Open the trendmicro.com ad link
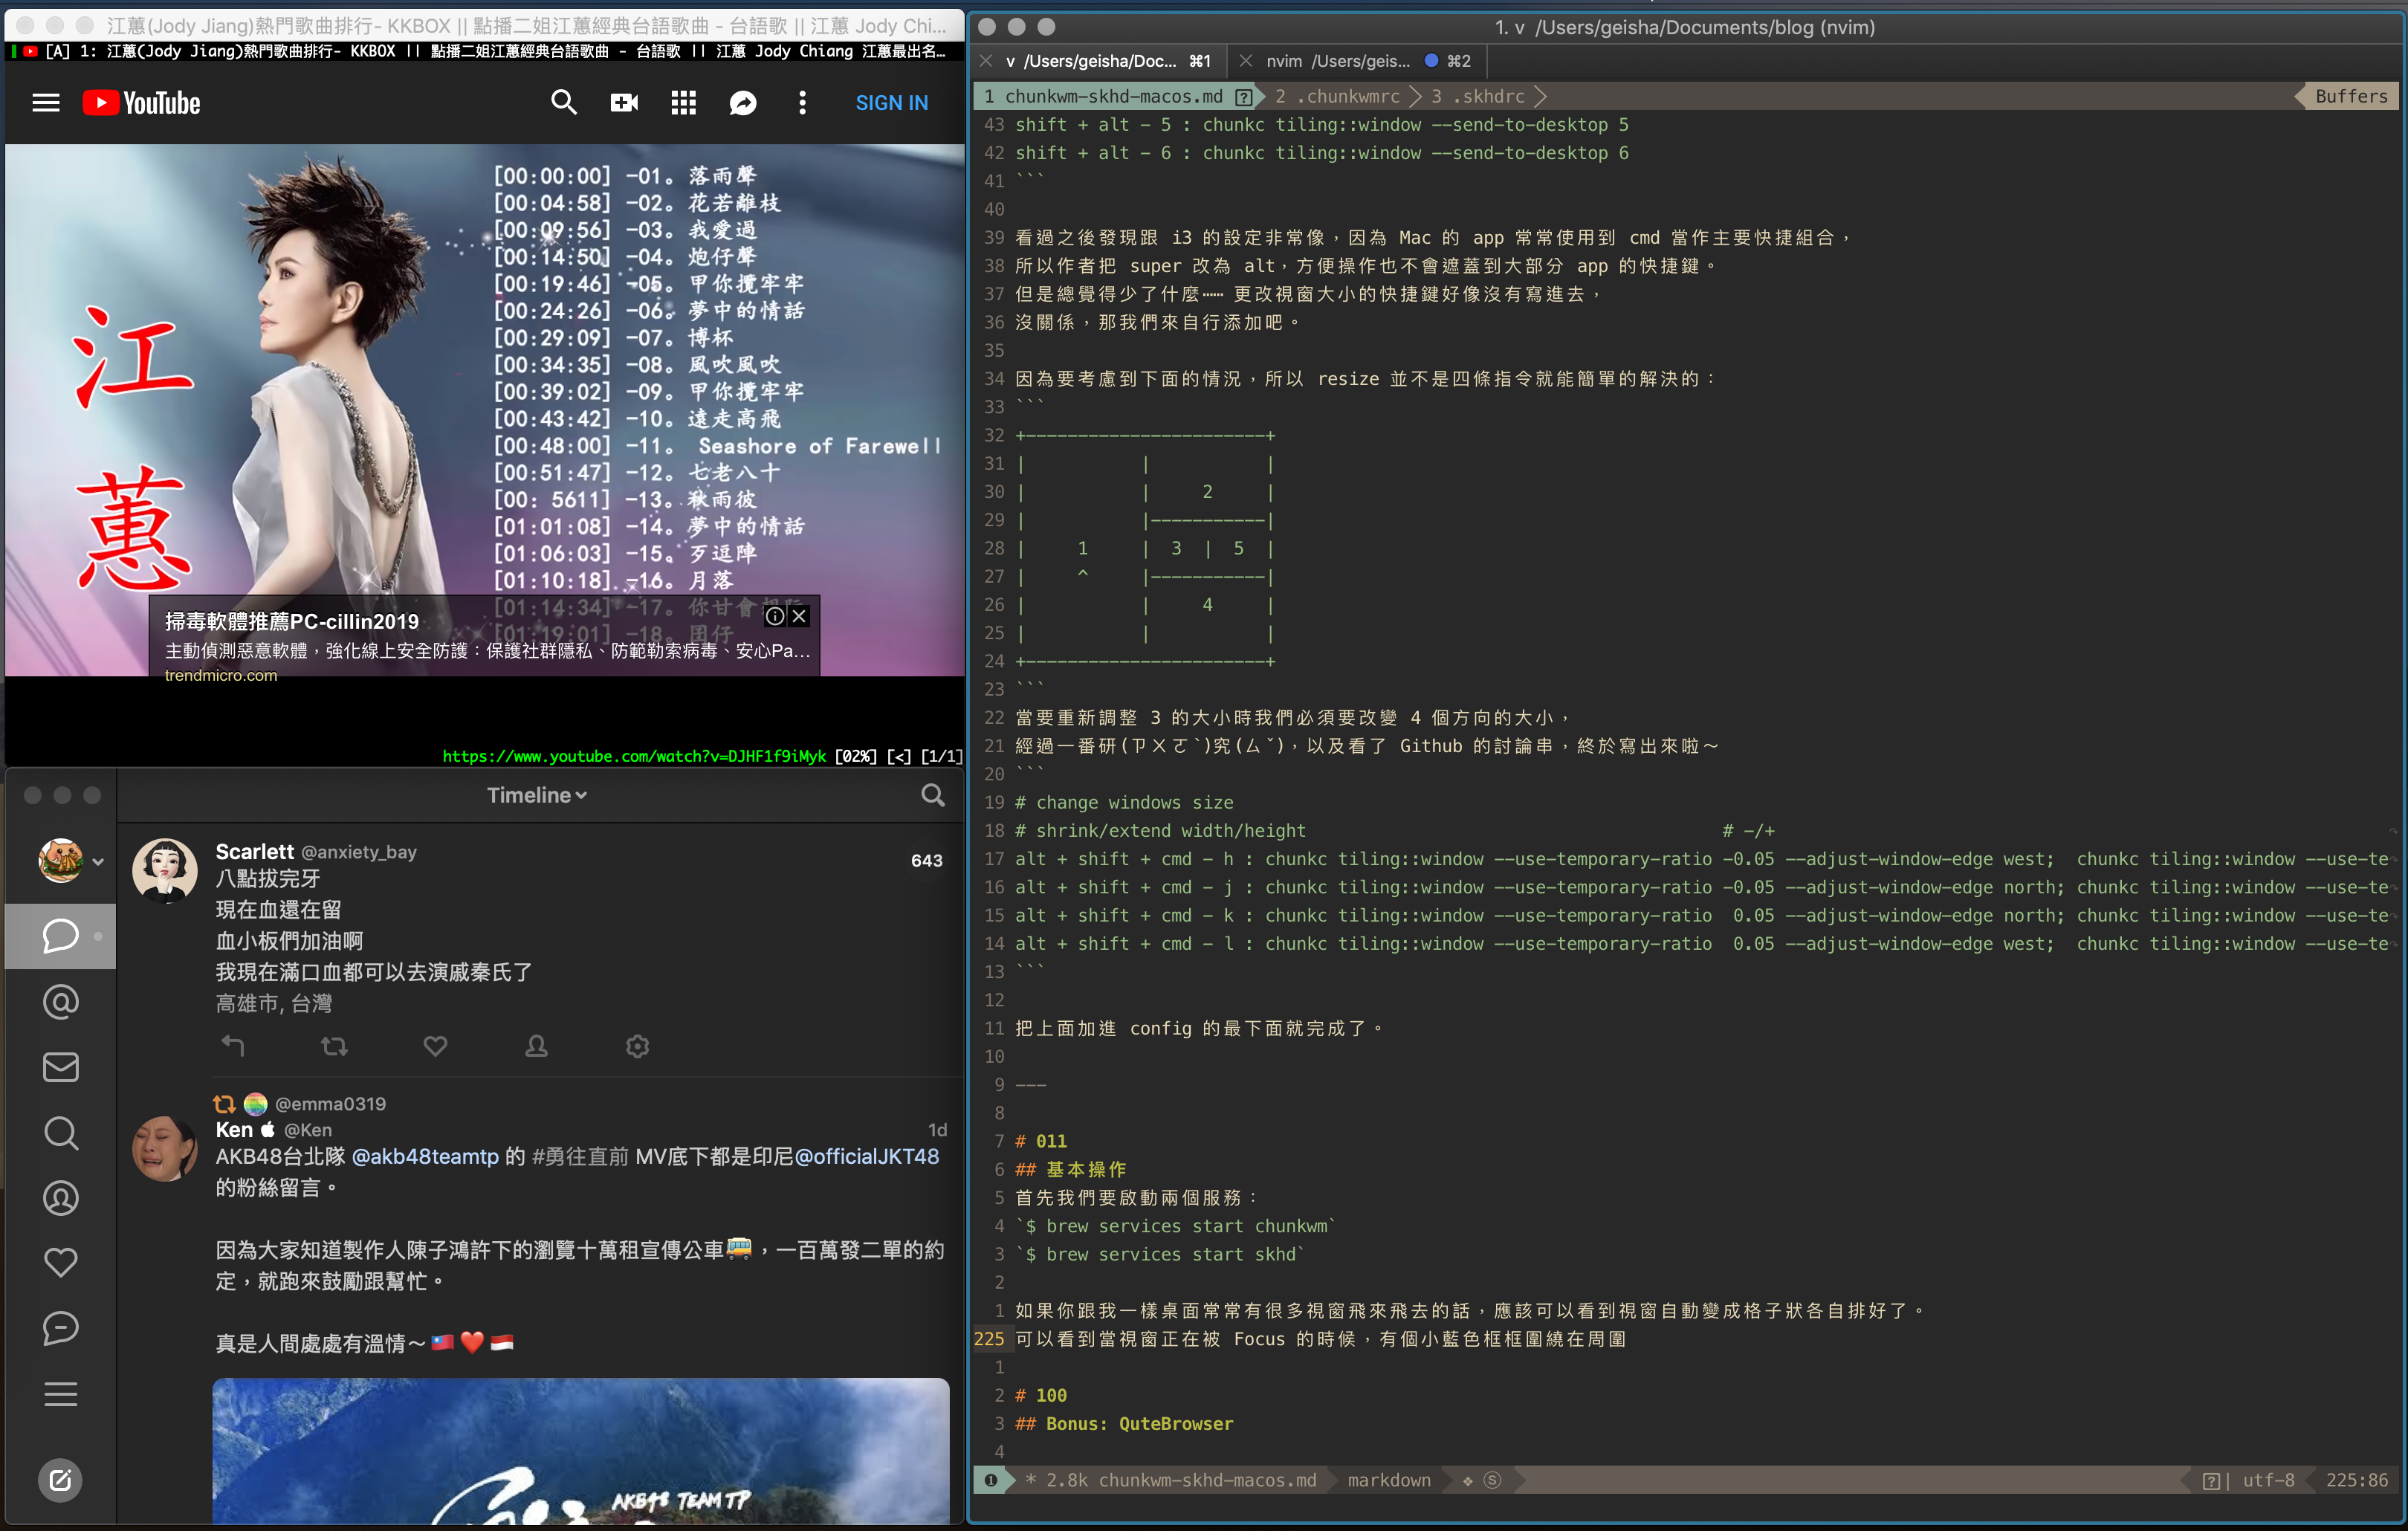 click(x=221, y=675)
